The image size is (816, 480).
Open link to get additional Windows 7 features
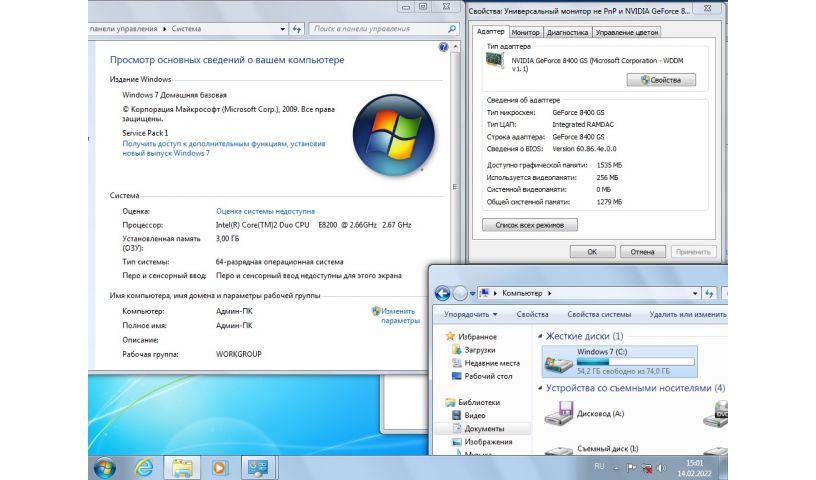(224, 148)
